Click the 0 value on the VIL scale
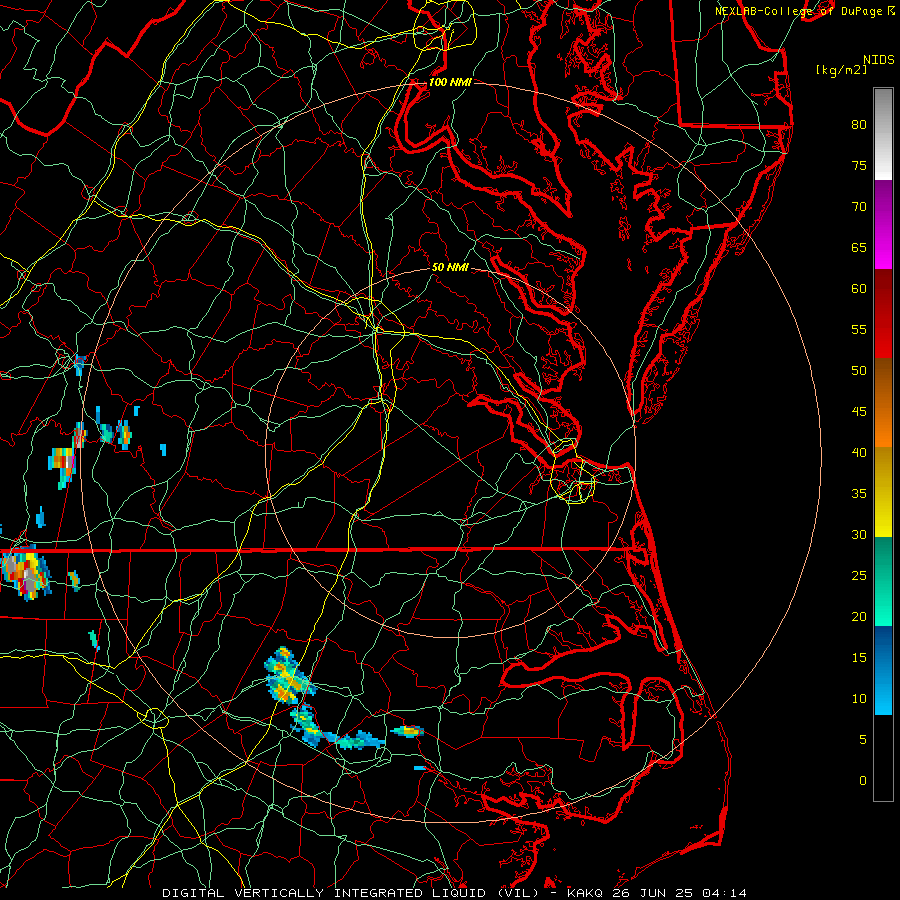 point(863,781)
